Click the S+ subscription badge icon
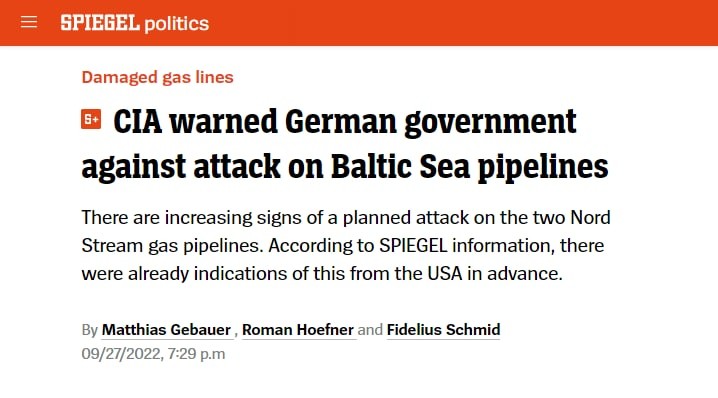This screenshot has height=398, width=718. pyautogui.click(x=91, y=120)
